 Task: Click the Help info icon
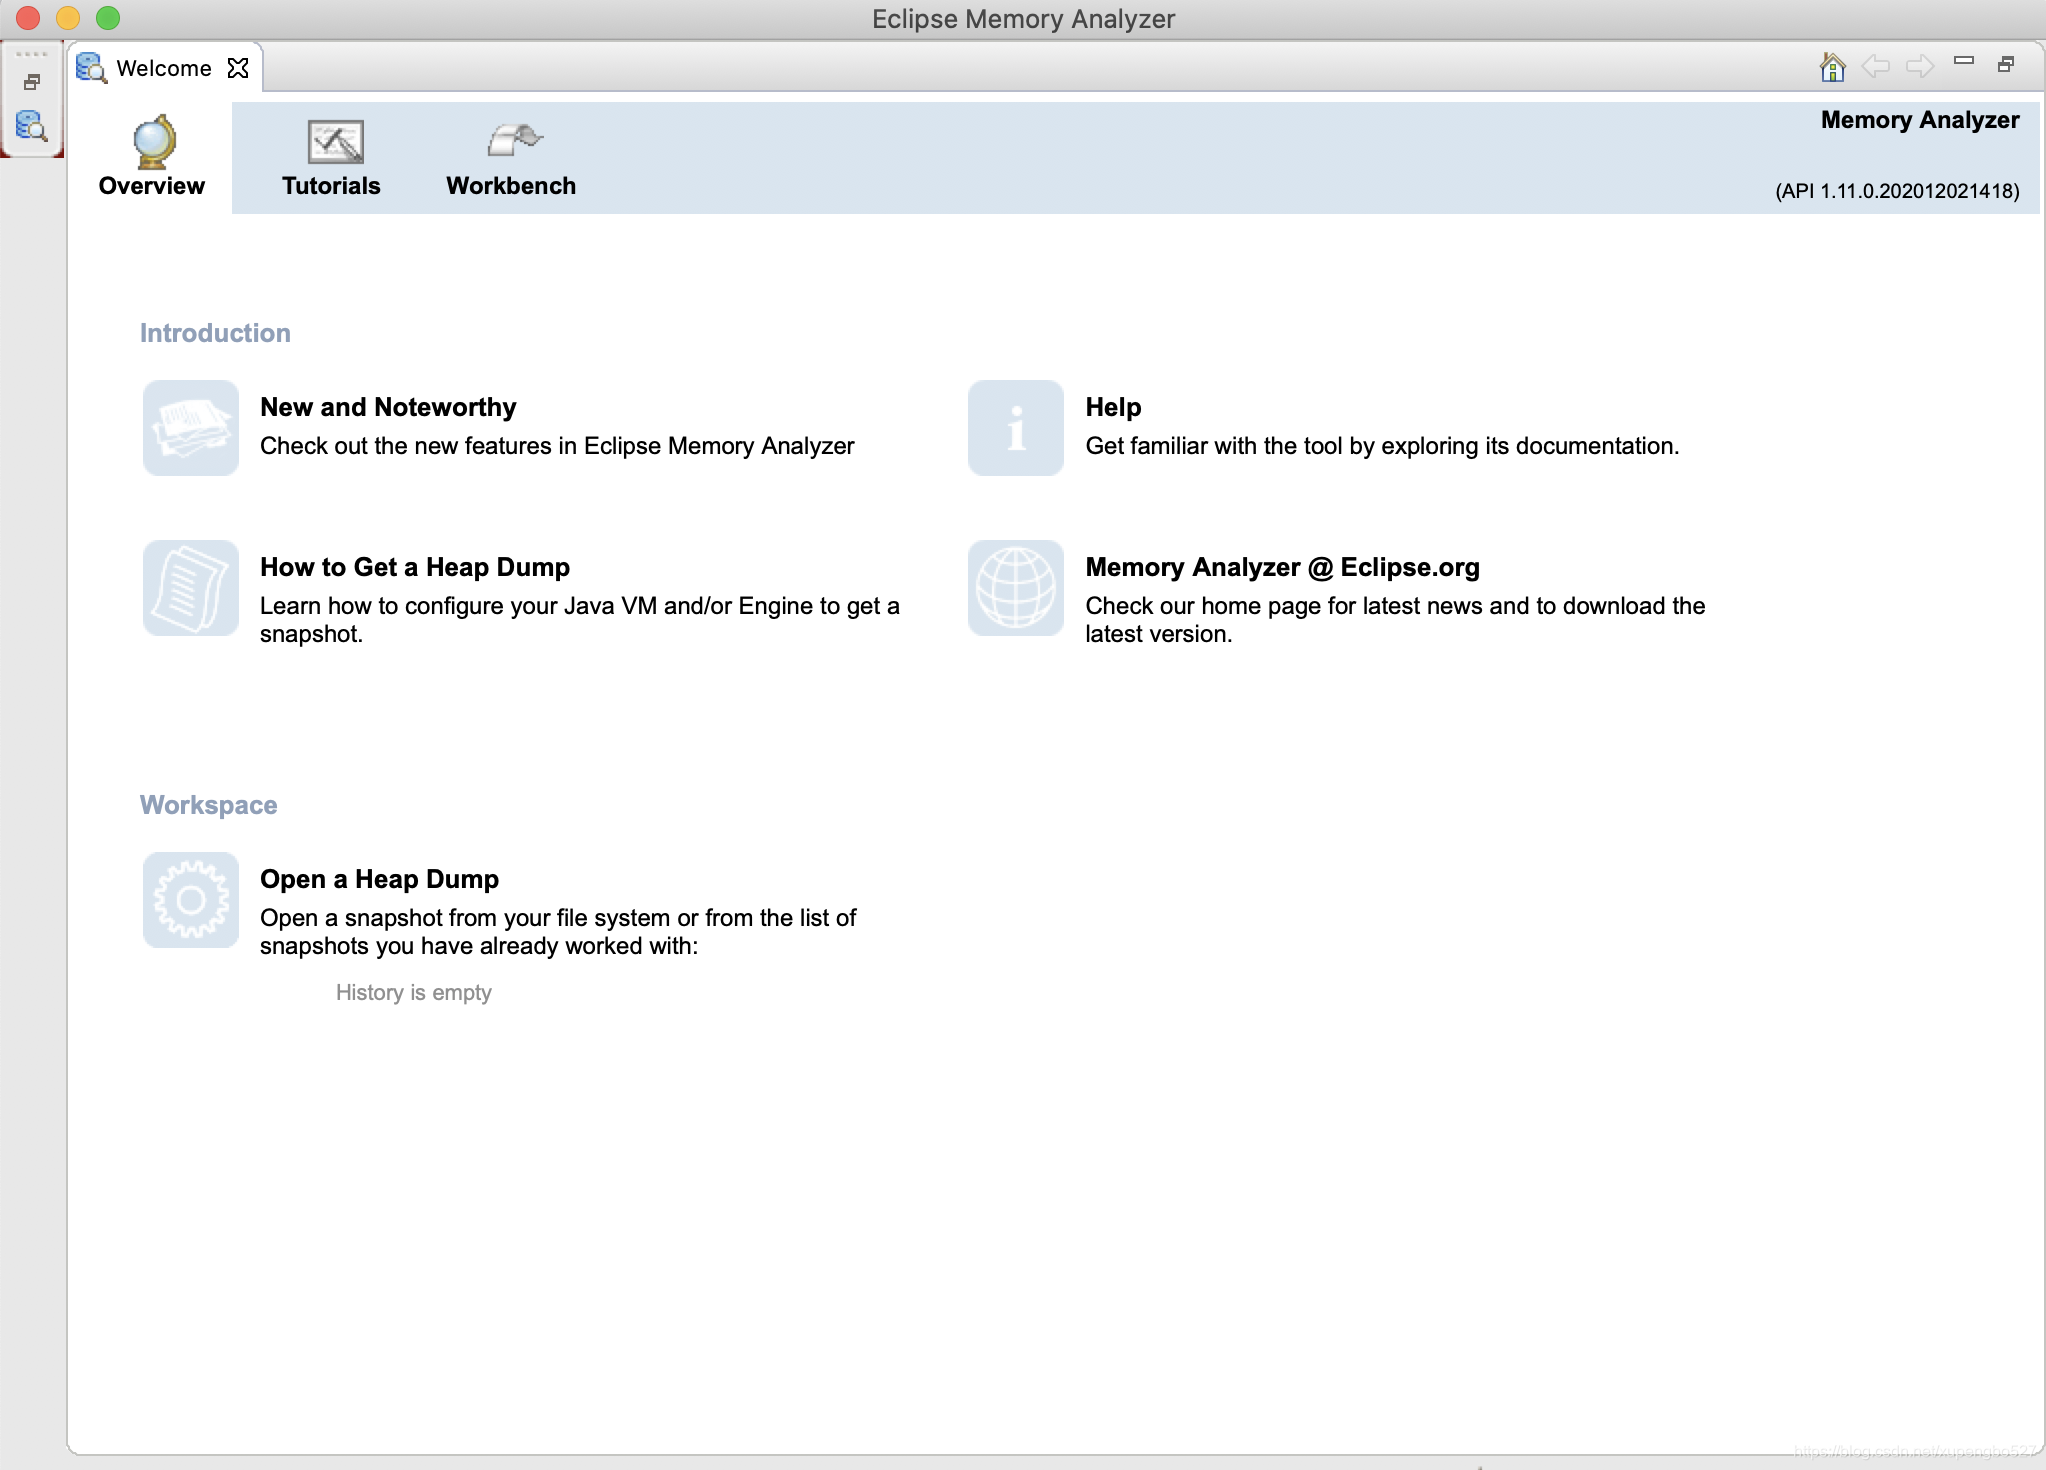pos(1016,428)
